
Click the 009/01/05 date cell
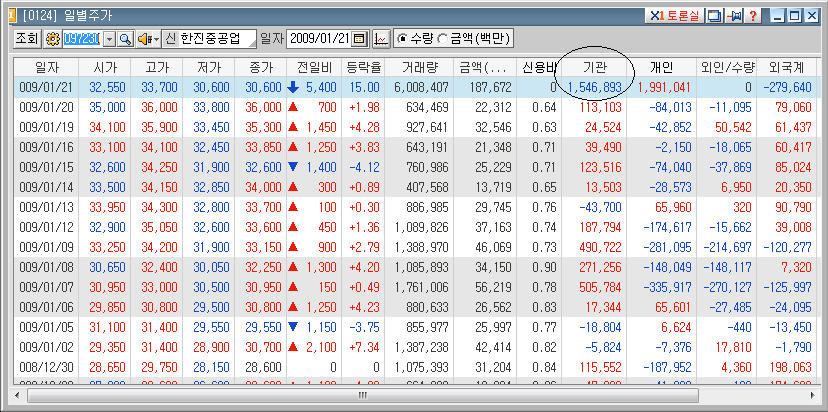pyautogui.click(x=46, y=327)
